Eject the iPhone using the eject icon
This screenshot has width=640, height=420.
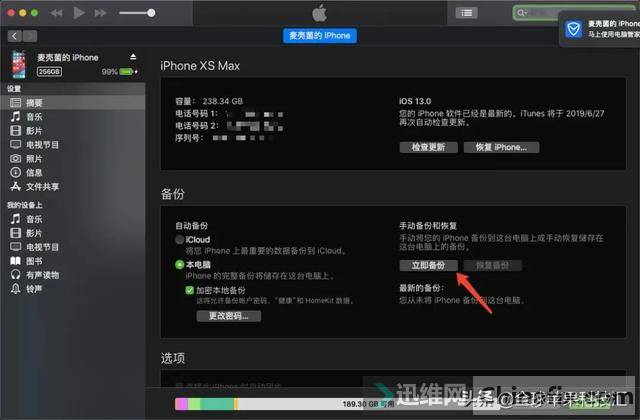pos(133,57)
